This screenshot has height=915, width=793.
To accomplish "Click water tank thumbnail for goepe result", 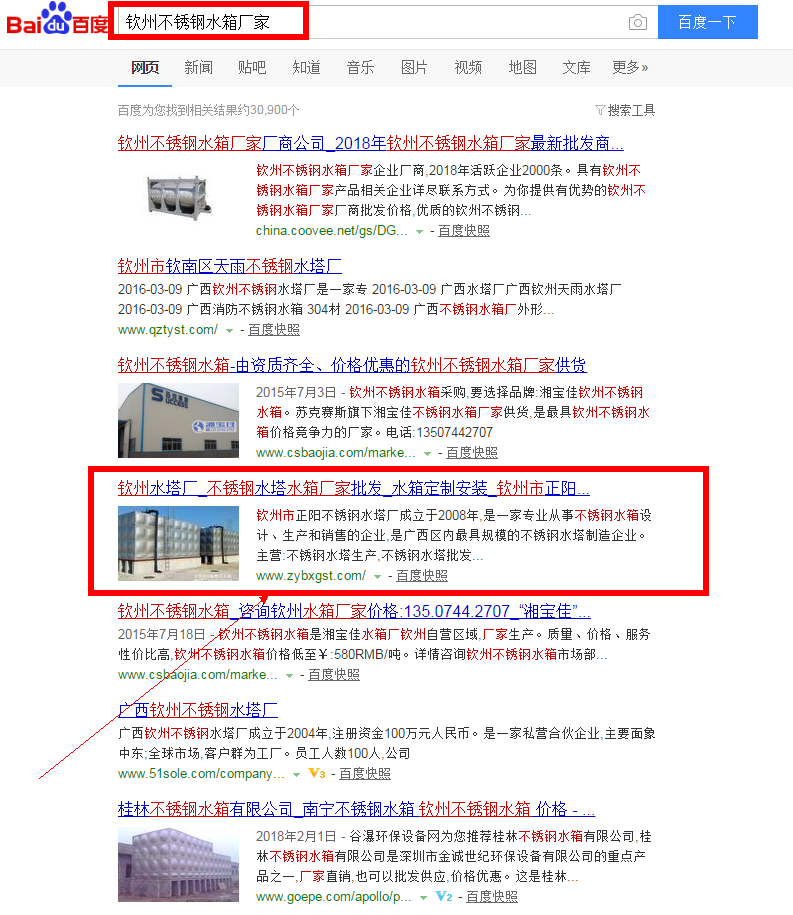I will [x=178, y=865].
